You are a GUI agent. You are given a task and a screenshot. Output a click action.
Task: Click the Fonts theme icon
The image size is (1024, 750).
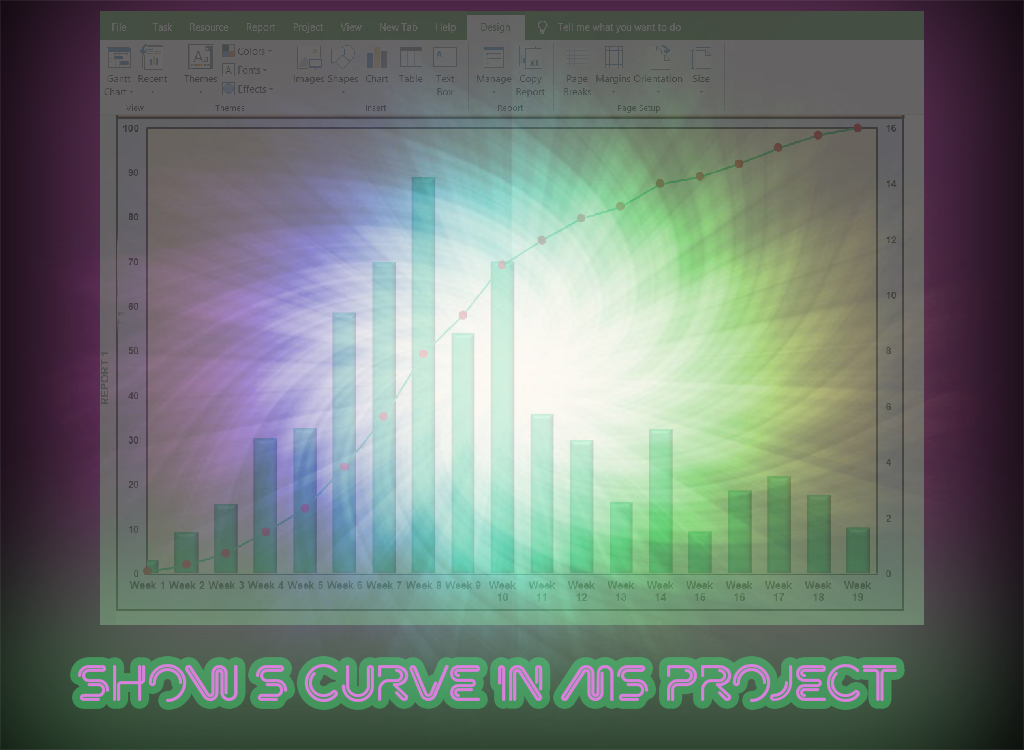click(229, 70)
